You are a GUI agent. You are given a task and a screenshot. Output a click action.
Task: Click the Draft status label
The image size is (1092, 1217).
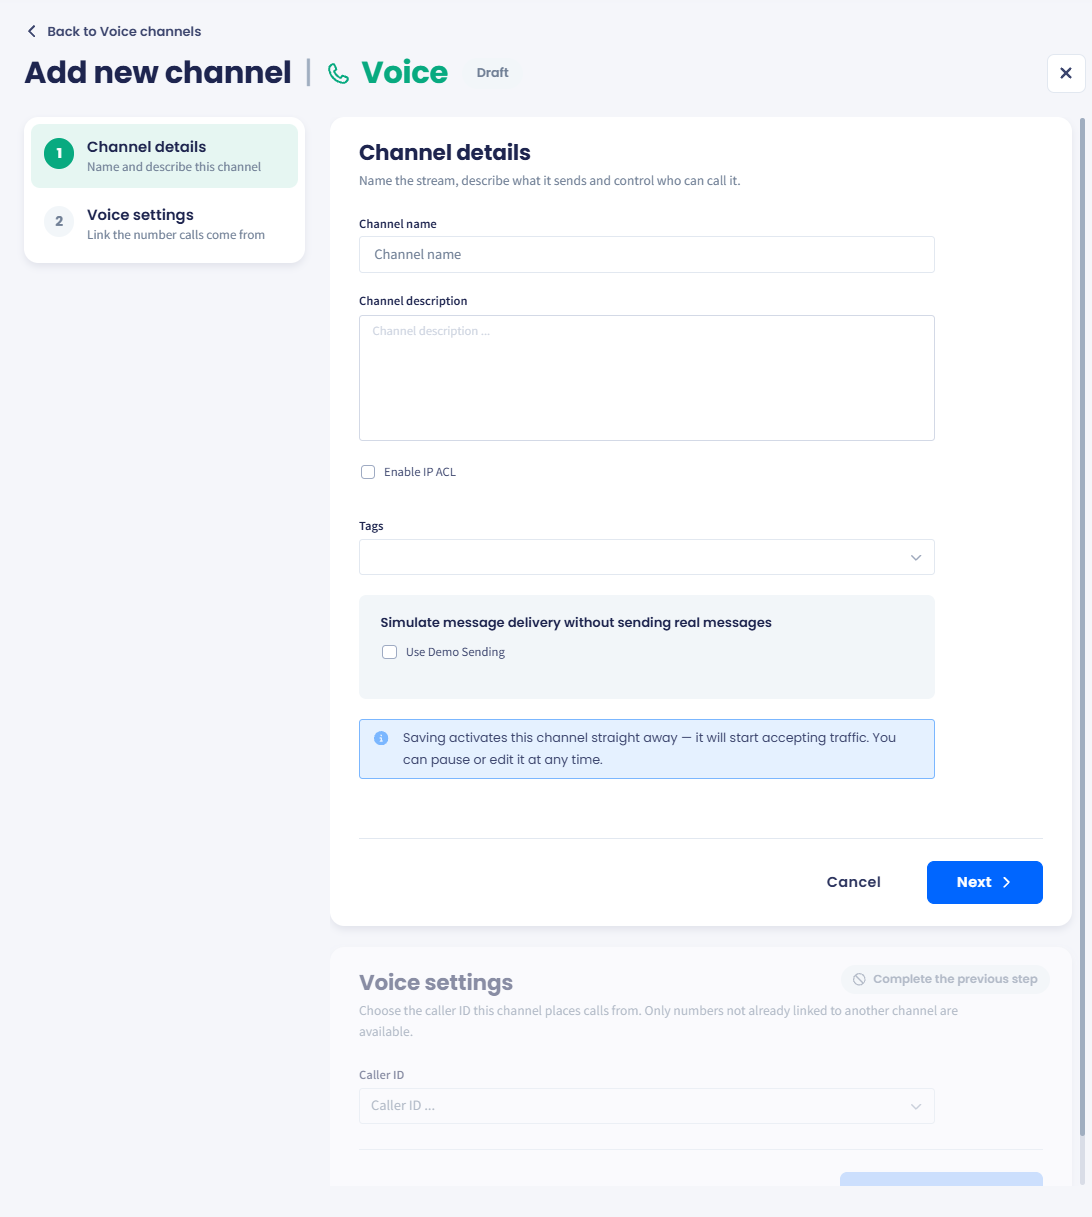click(493, 72)
